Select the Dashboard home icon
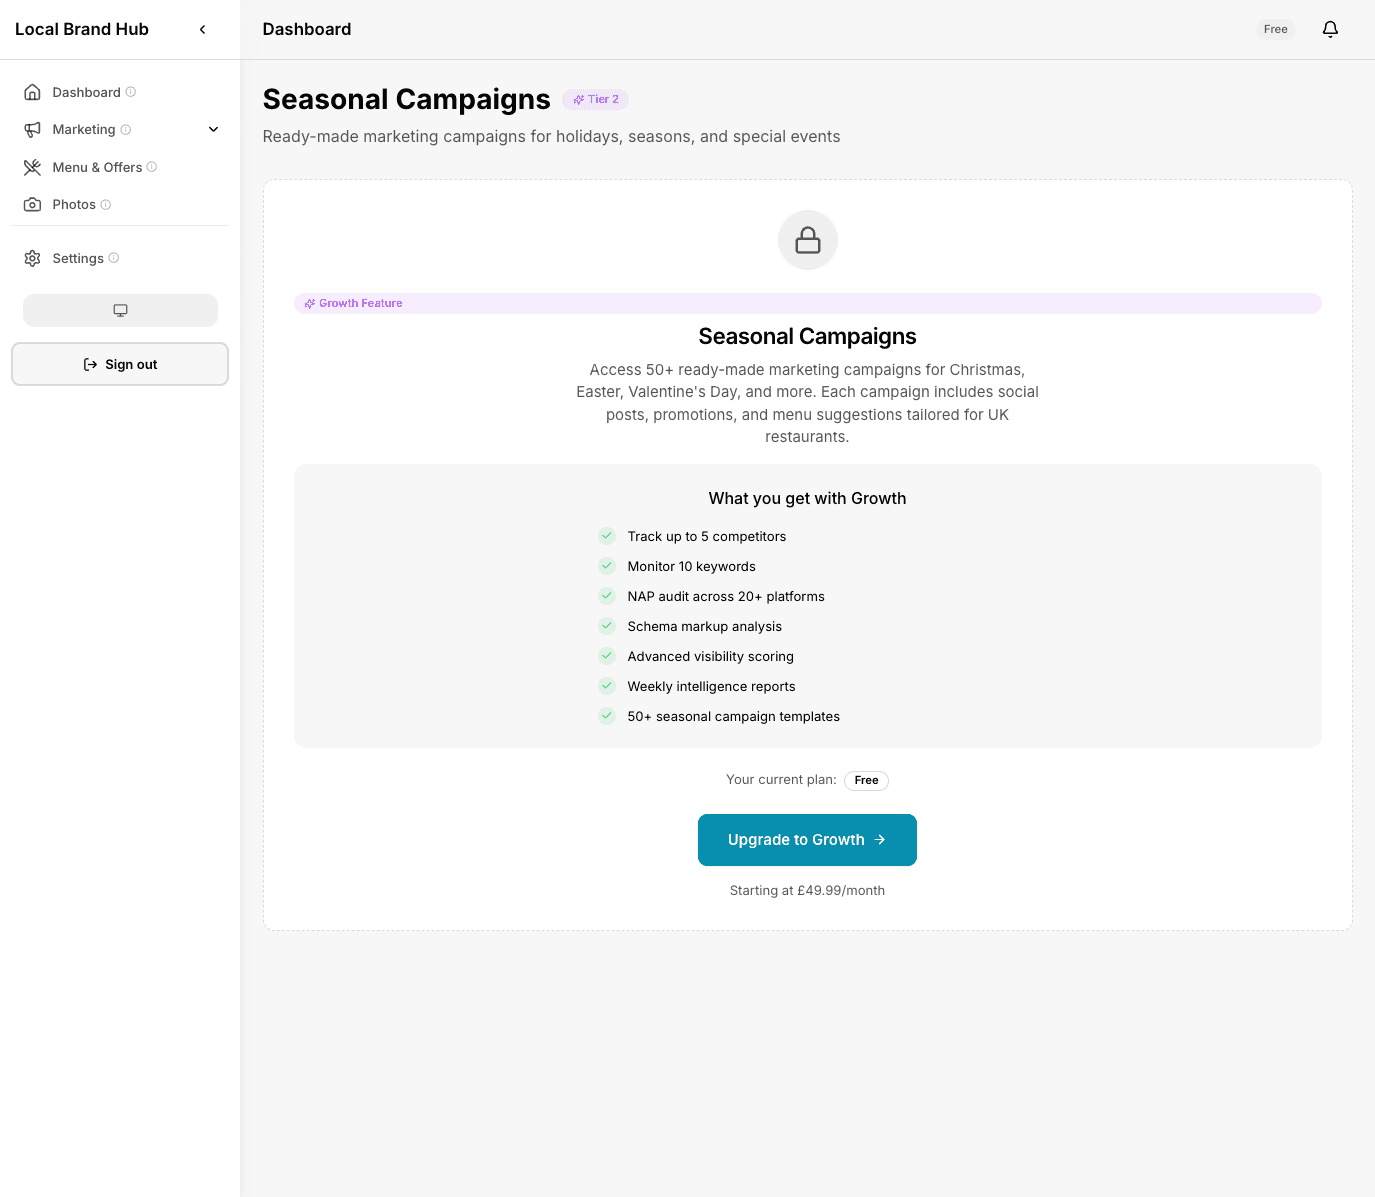1375x1197 pixels. click(x=33, y=92)
